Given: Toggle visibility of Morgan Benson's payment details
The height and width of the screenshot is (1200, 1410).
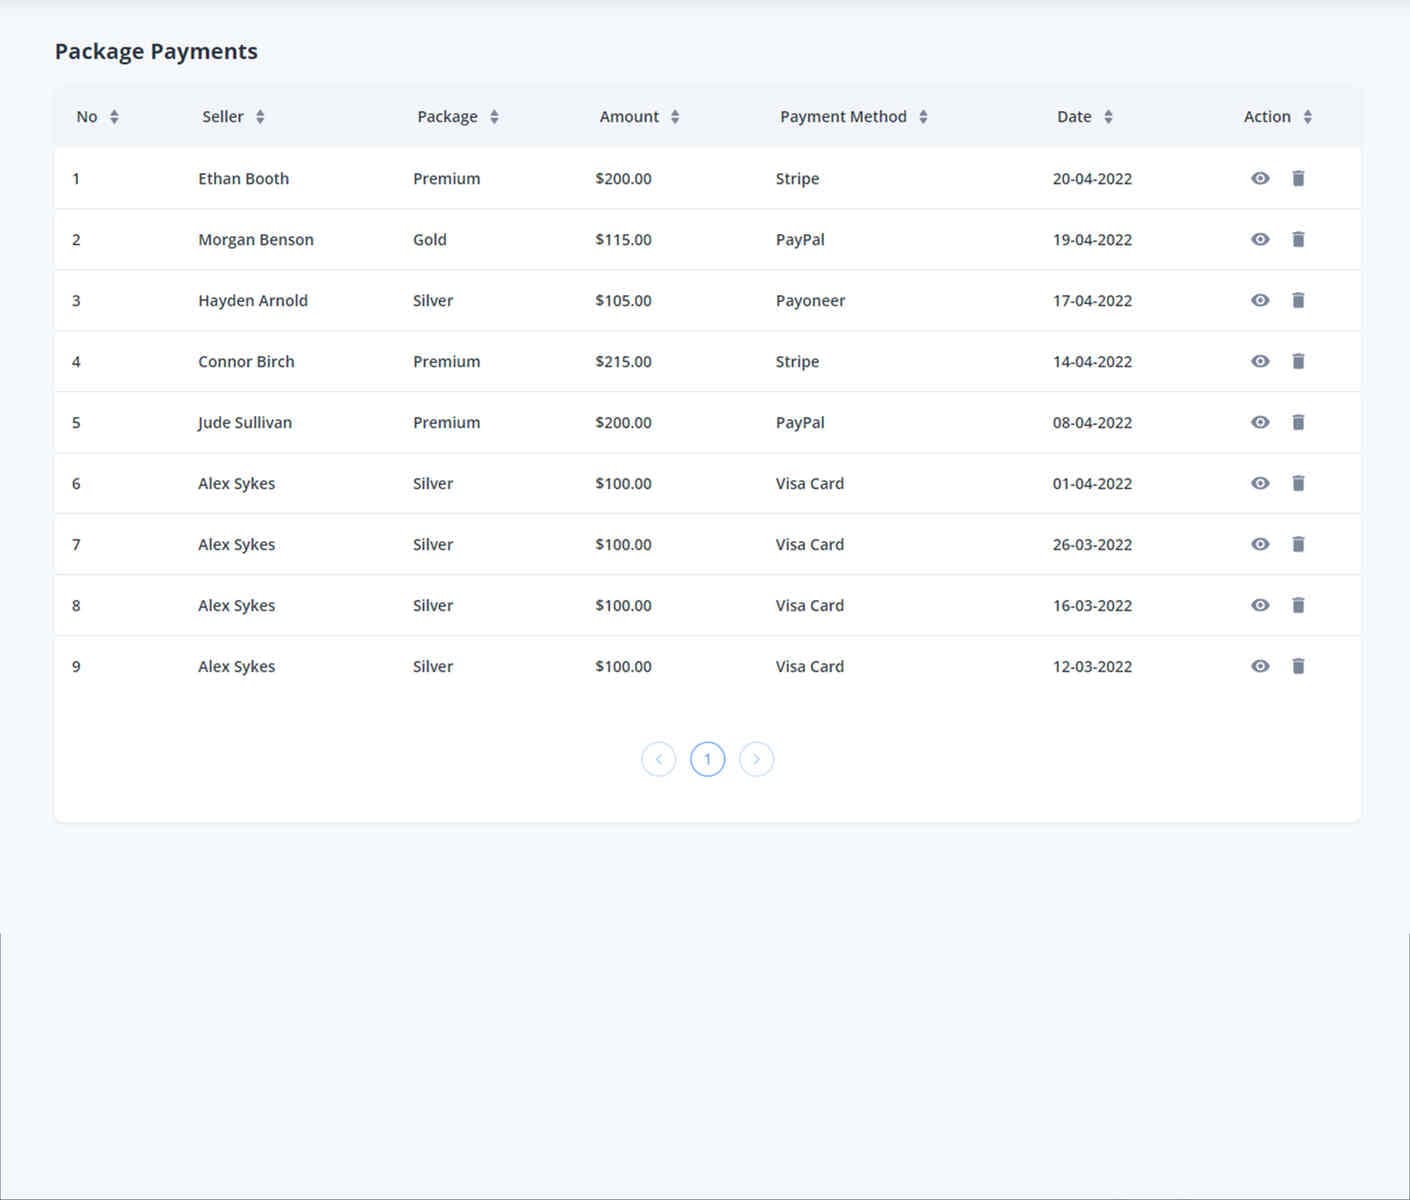Looking at the screenshot, I should pyautogui.click(x=1260, y=239).
